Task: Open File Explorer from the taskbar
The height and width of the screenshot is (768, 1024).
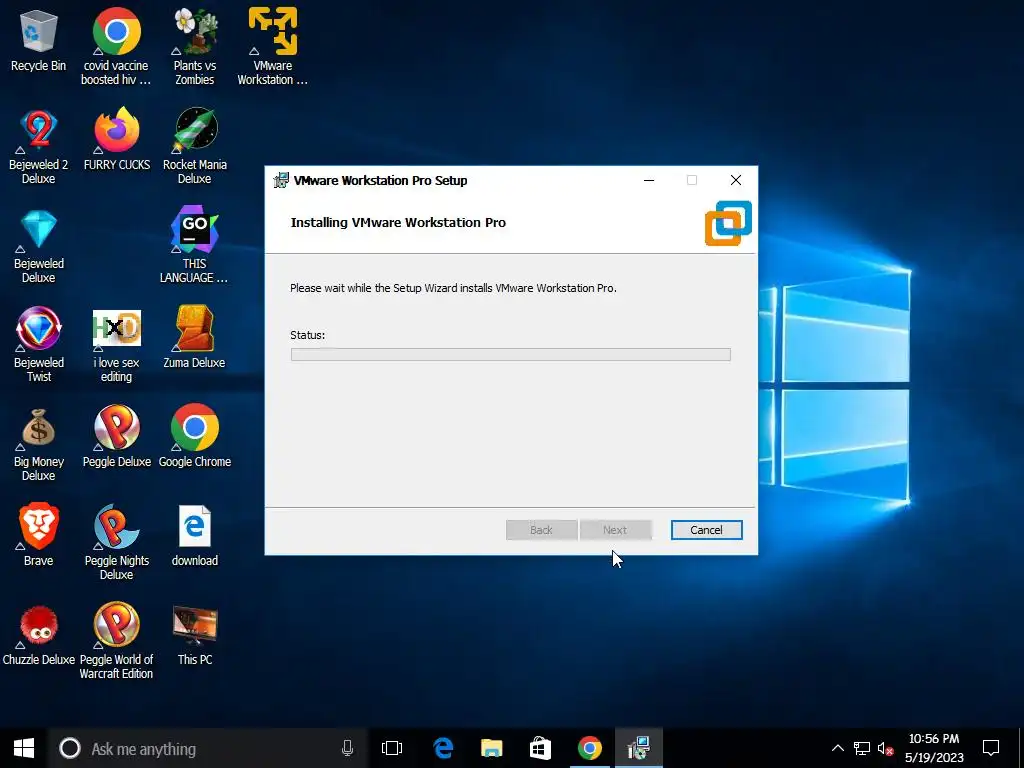Action: coord(491,748)
